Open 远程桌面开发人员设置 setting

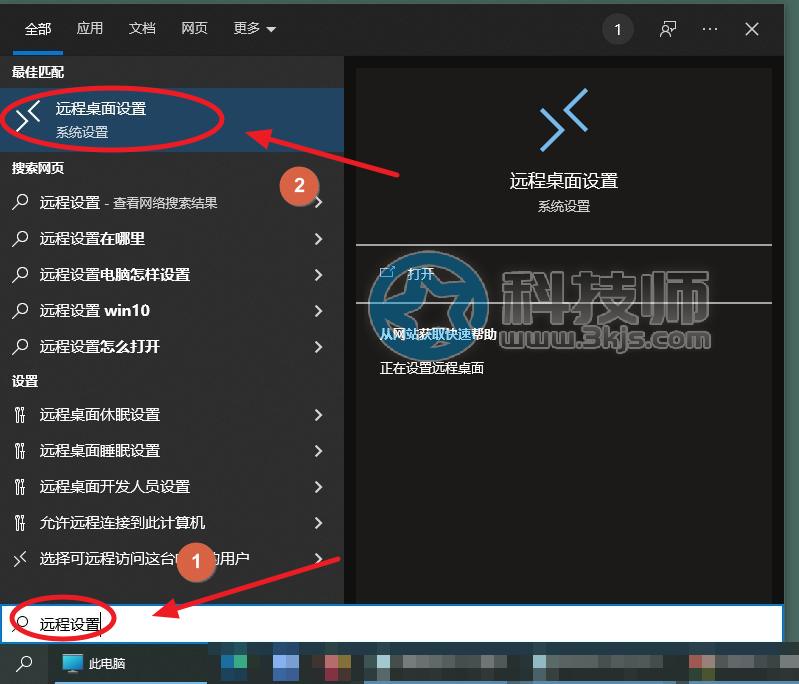[x=172, y=487]
